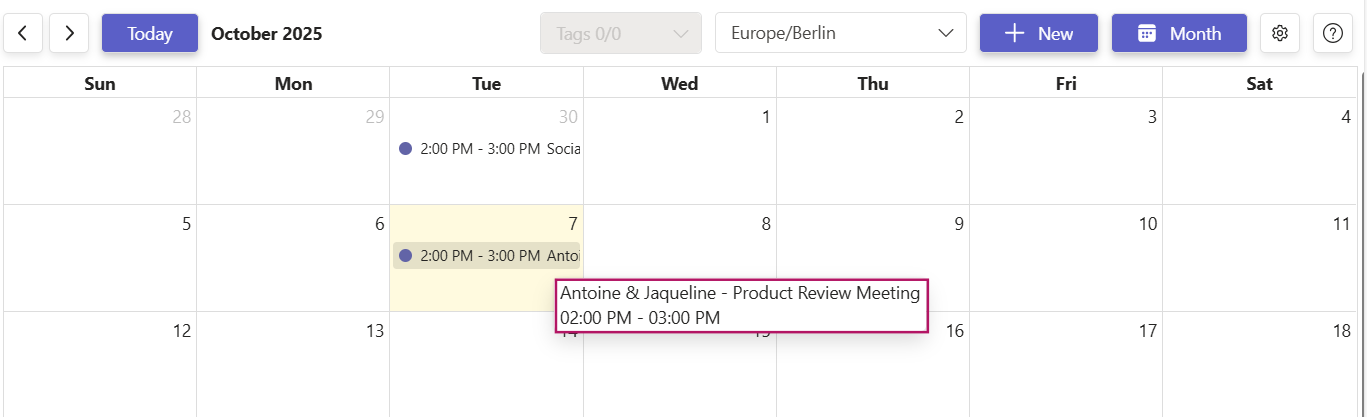Screen dimensions: 1367x417
Task: Open the Europe/Berlin timezone dropdown
Action: pyautogui.click(x=840, y=33)
